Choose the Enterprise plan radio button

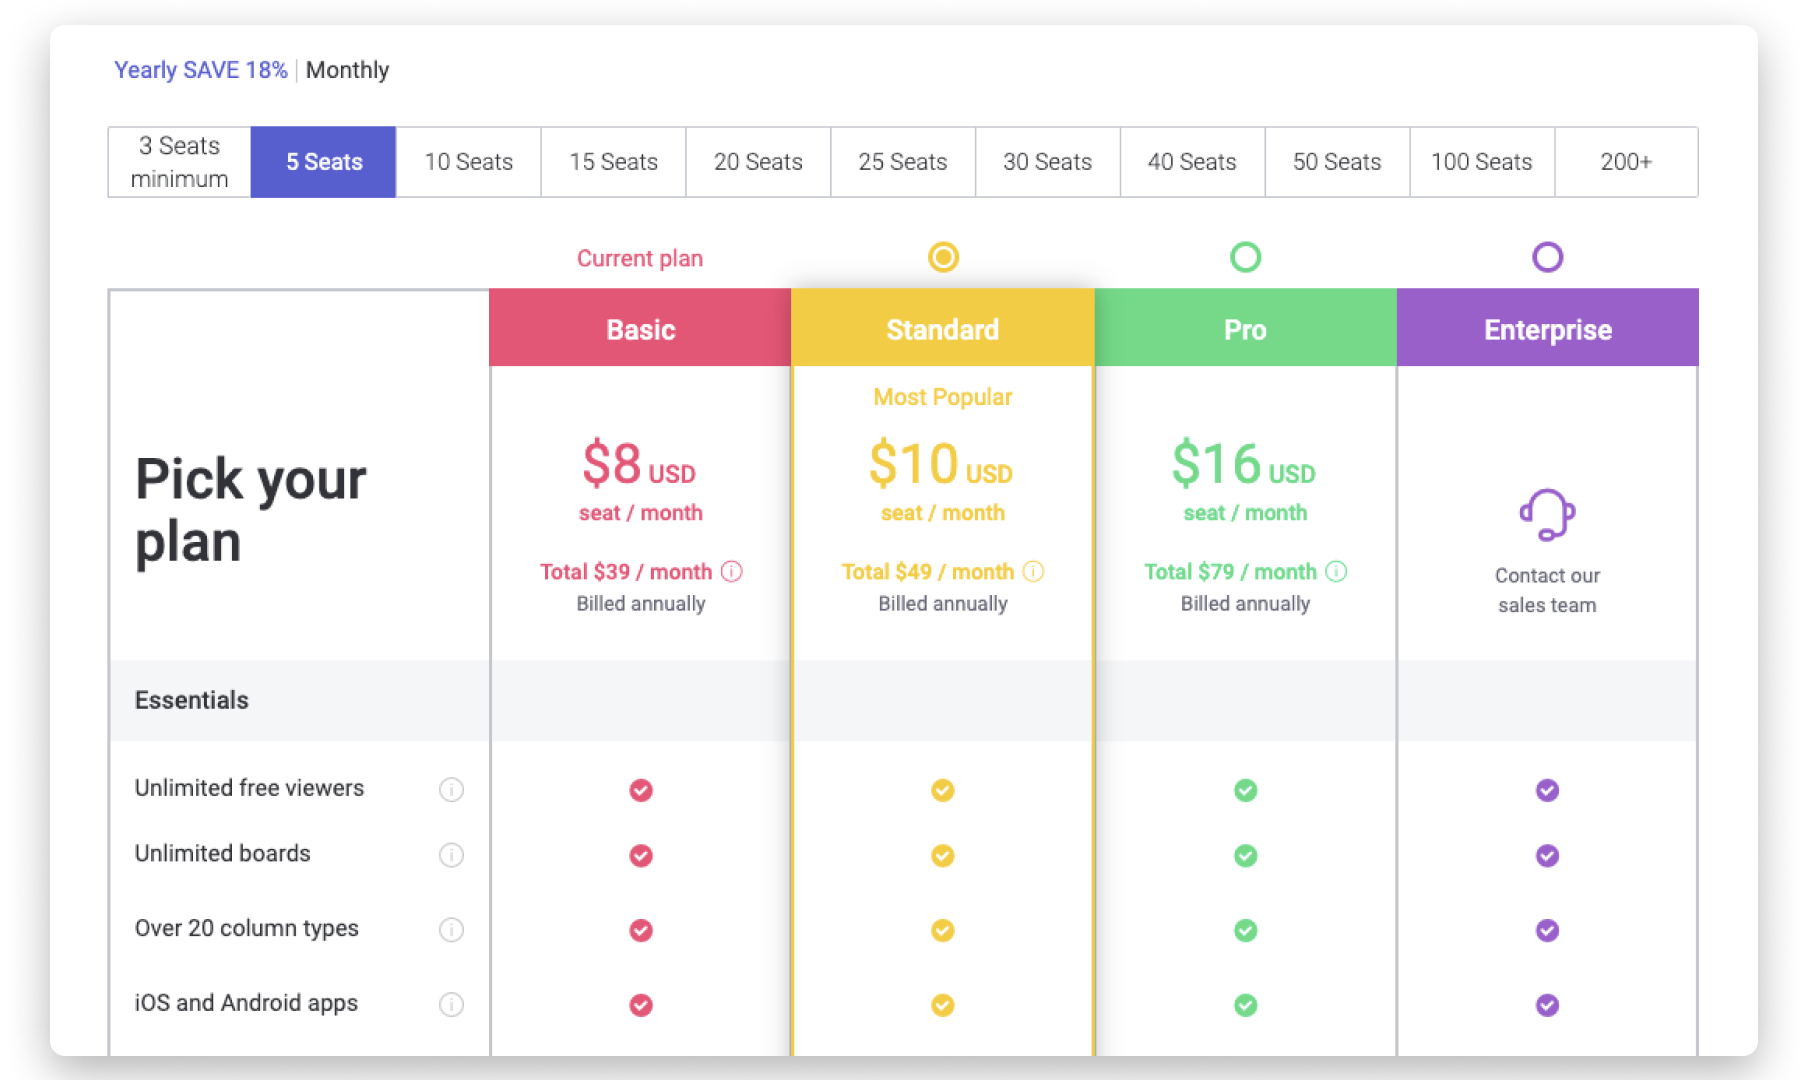(x=1547, y=257)
